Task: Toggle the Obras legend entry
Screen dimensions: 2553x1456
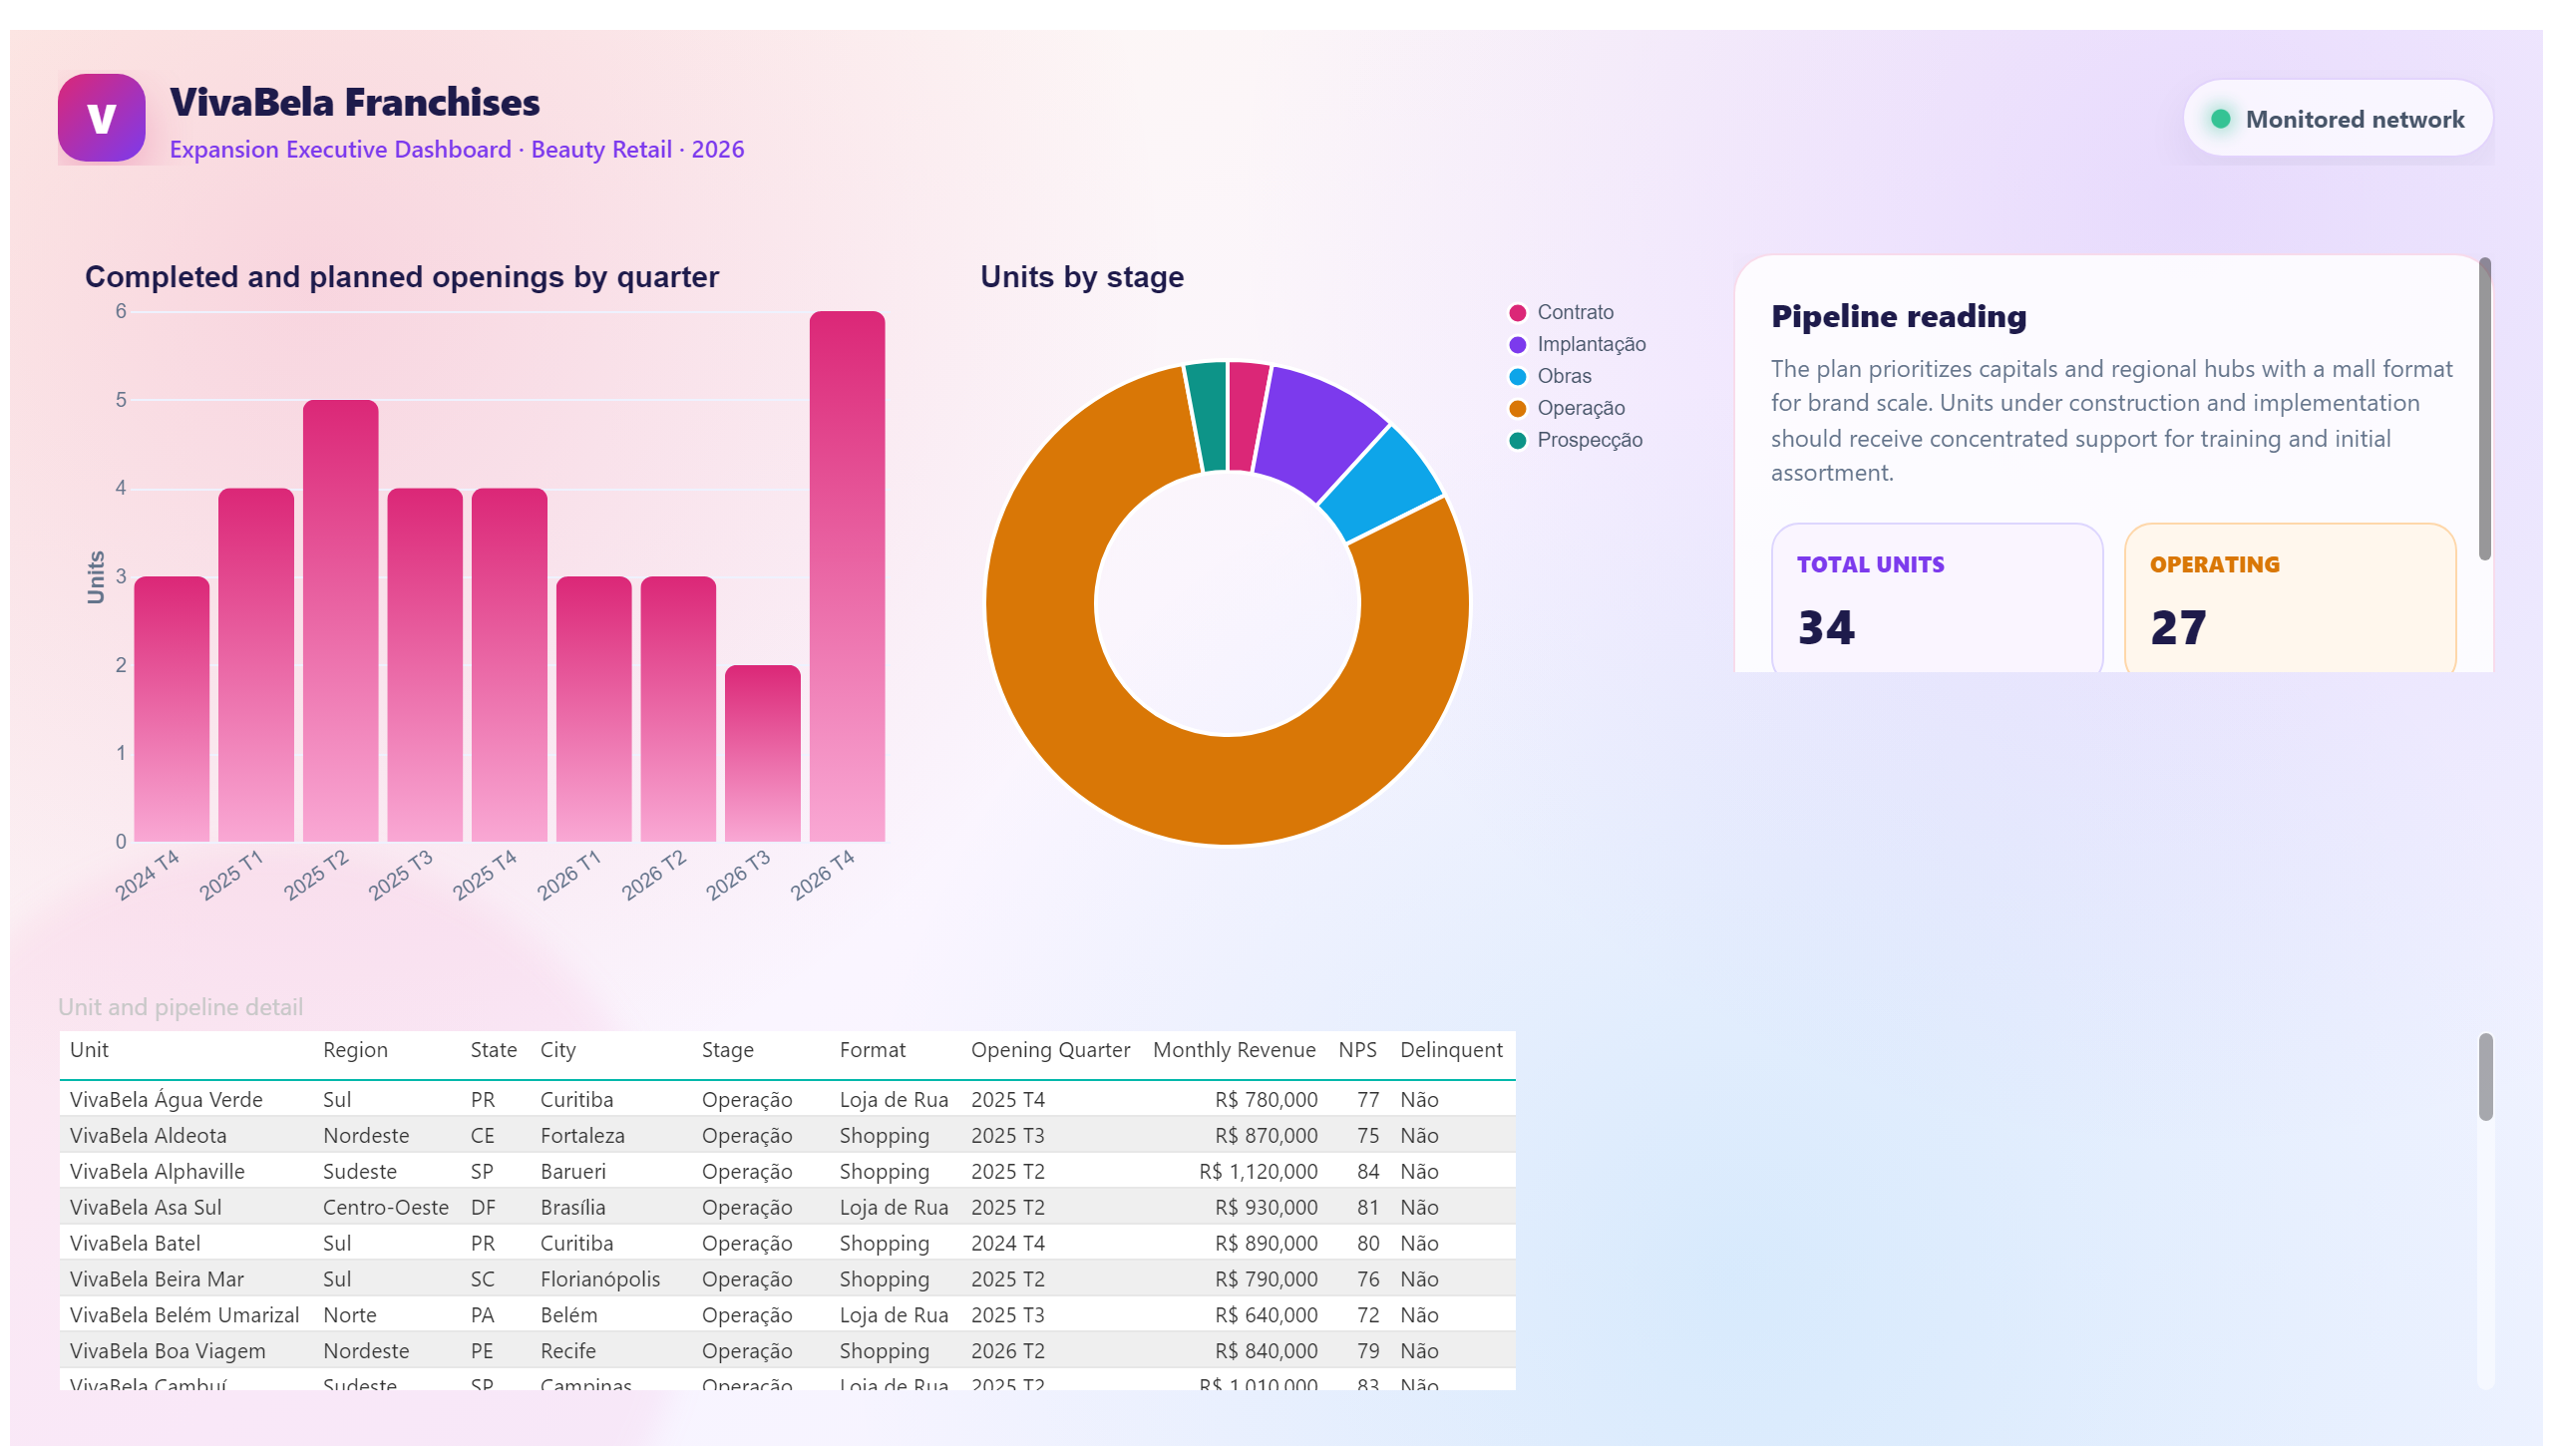Action: [x=1550, y=376]
